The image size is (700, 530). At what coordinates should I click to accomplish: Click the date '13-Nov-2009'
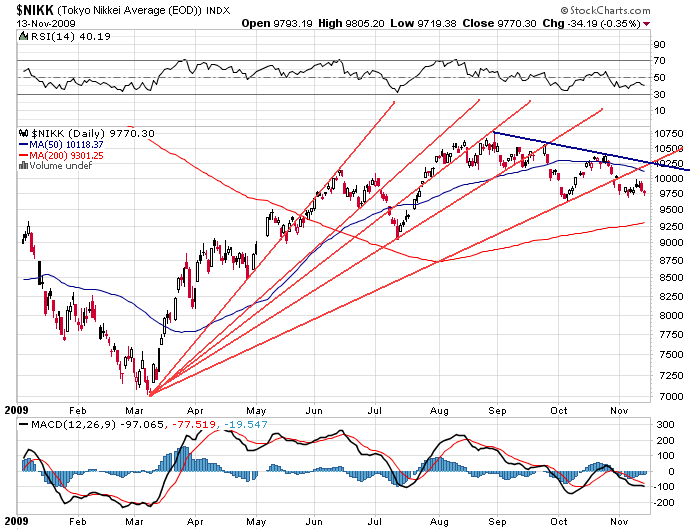pos(46,24)
